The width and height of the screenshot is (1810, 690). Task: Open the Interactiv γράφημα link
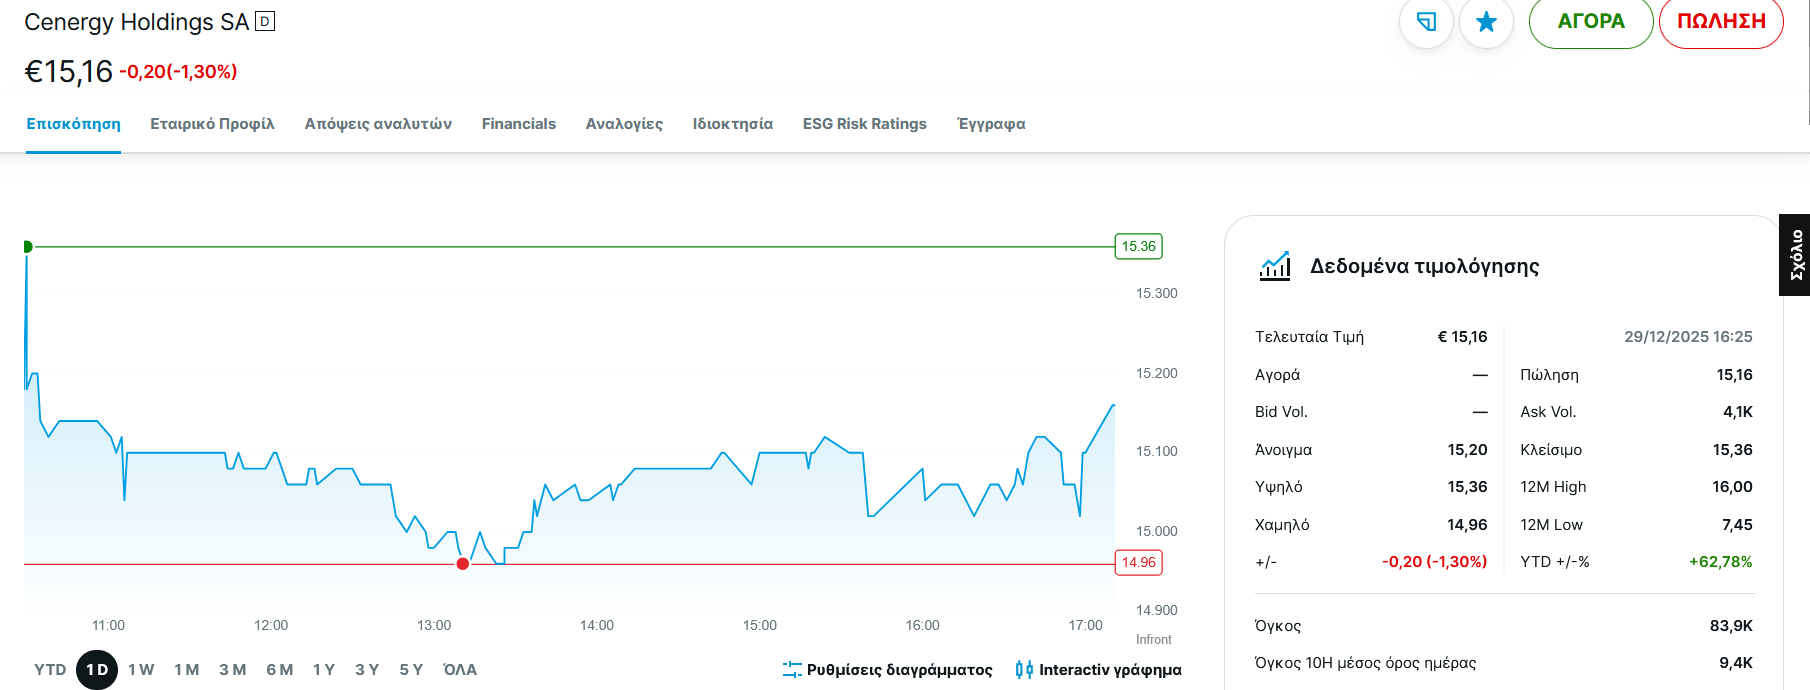click(1110, 670)
